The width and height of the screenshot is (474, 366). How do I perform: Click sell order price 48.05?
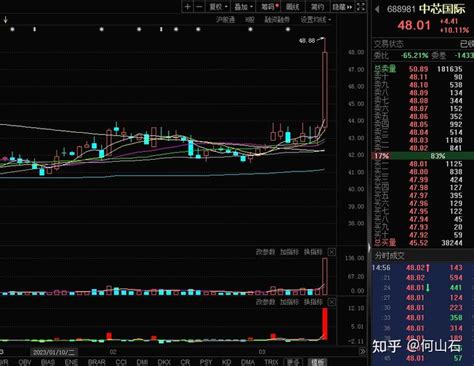click(418, 124)
